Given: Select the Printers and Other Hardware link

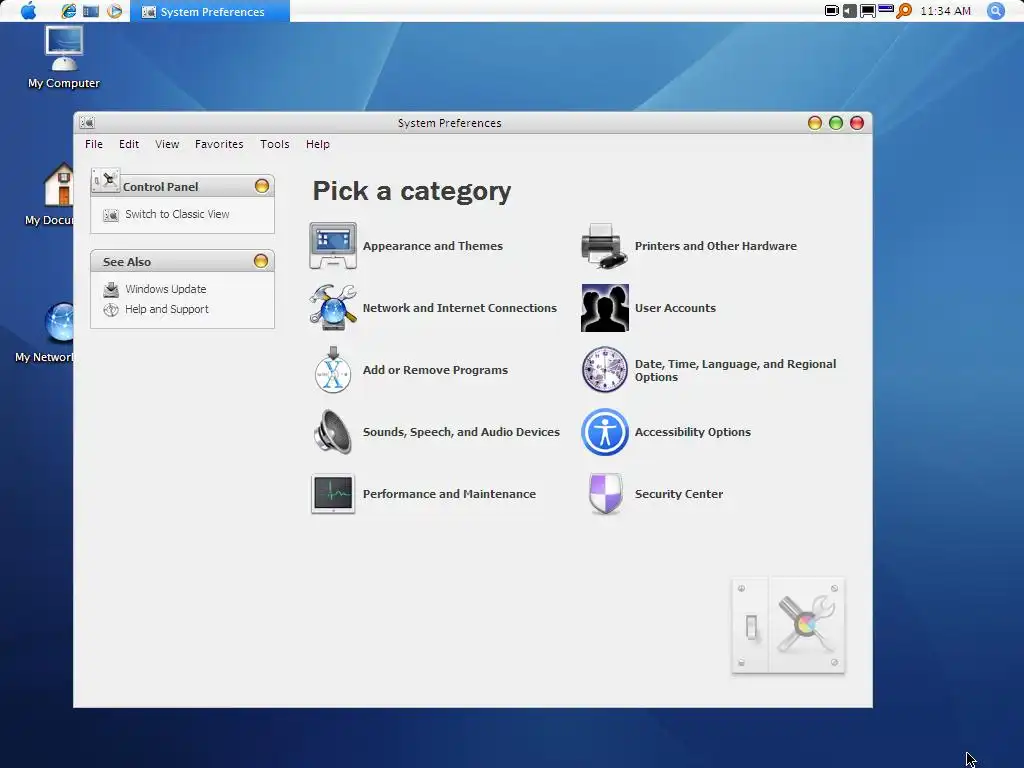Looking at the screenshot, I should [x=716, y=246].
